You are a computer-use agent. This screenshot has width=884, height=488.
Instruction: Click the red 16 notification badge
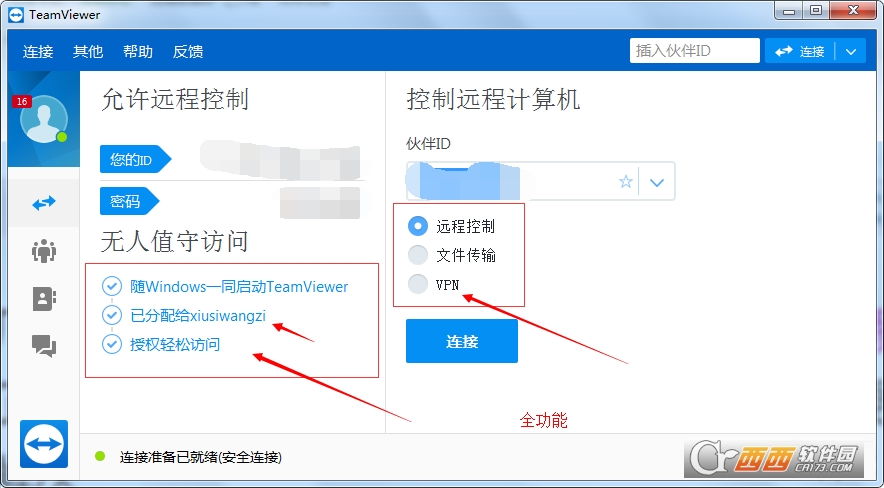pos(22,101)
